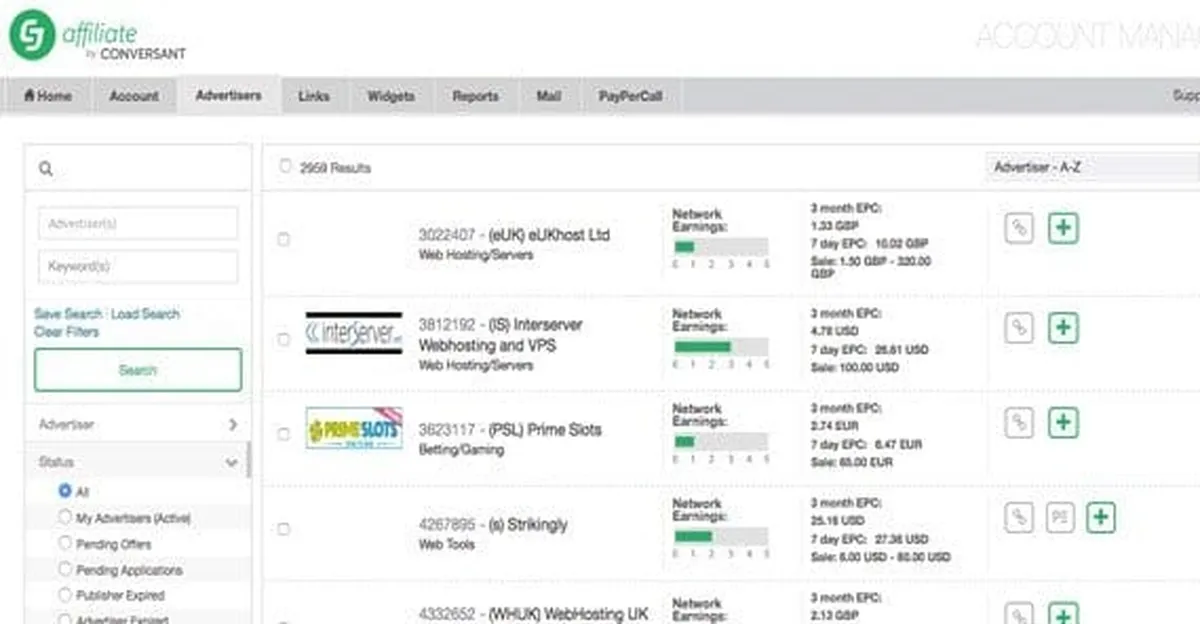Open the Interserver logo thumbnail
The width and height of the screenshot is (1200, 624).
[x=354, y=333]
